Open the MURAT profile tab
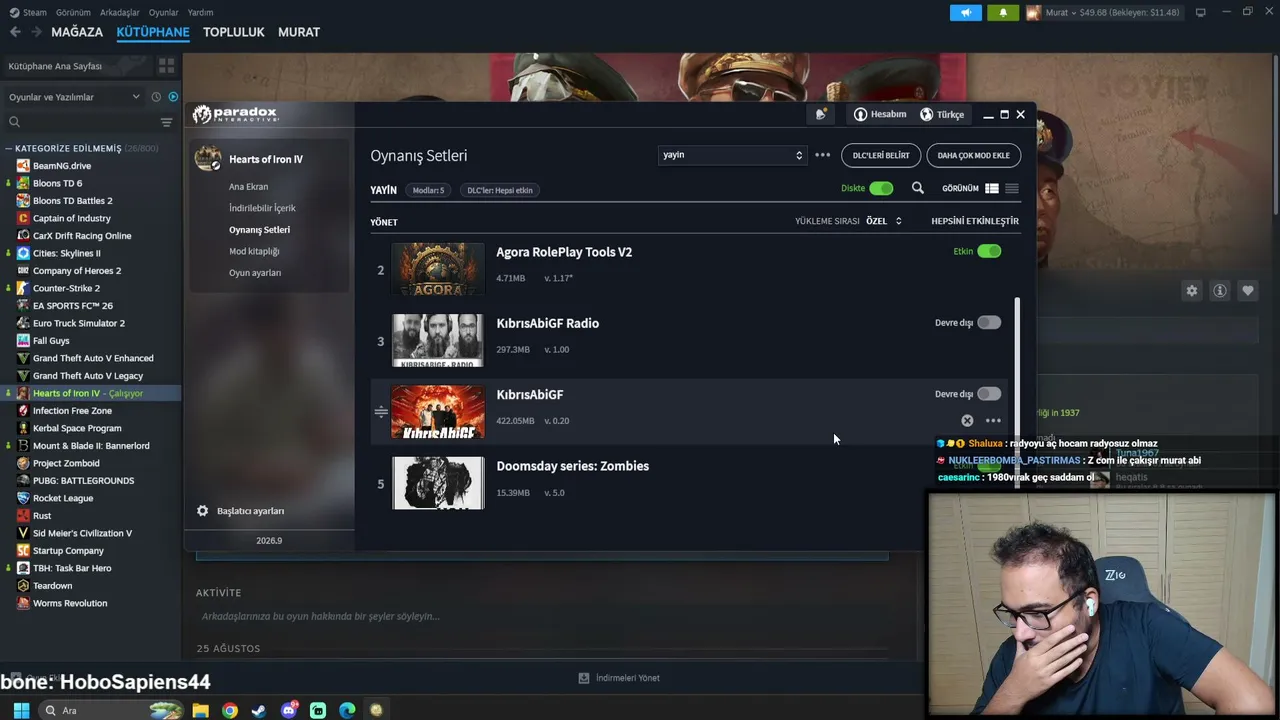Screen dimensions: 1280x720 pos(299,32)
